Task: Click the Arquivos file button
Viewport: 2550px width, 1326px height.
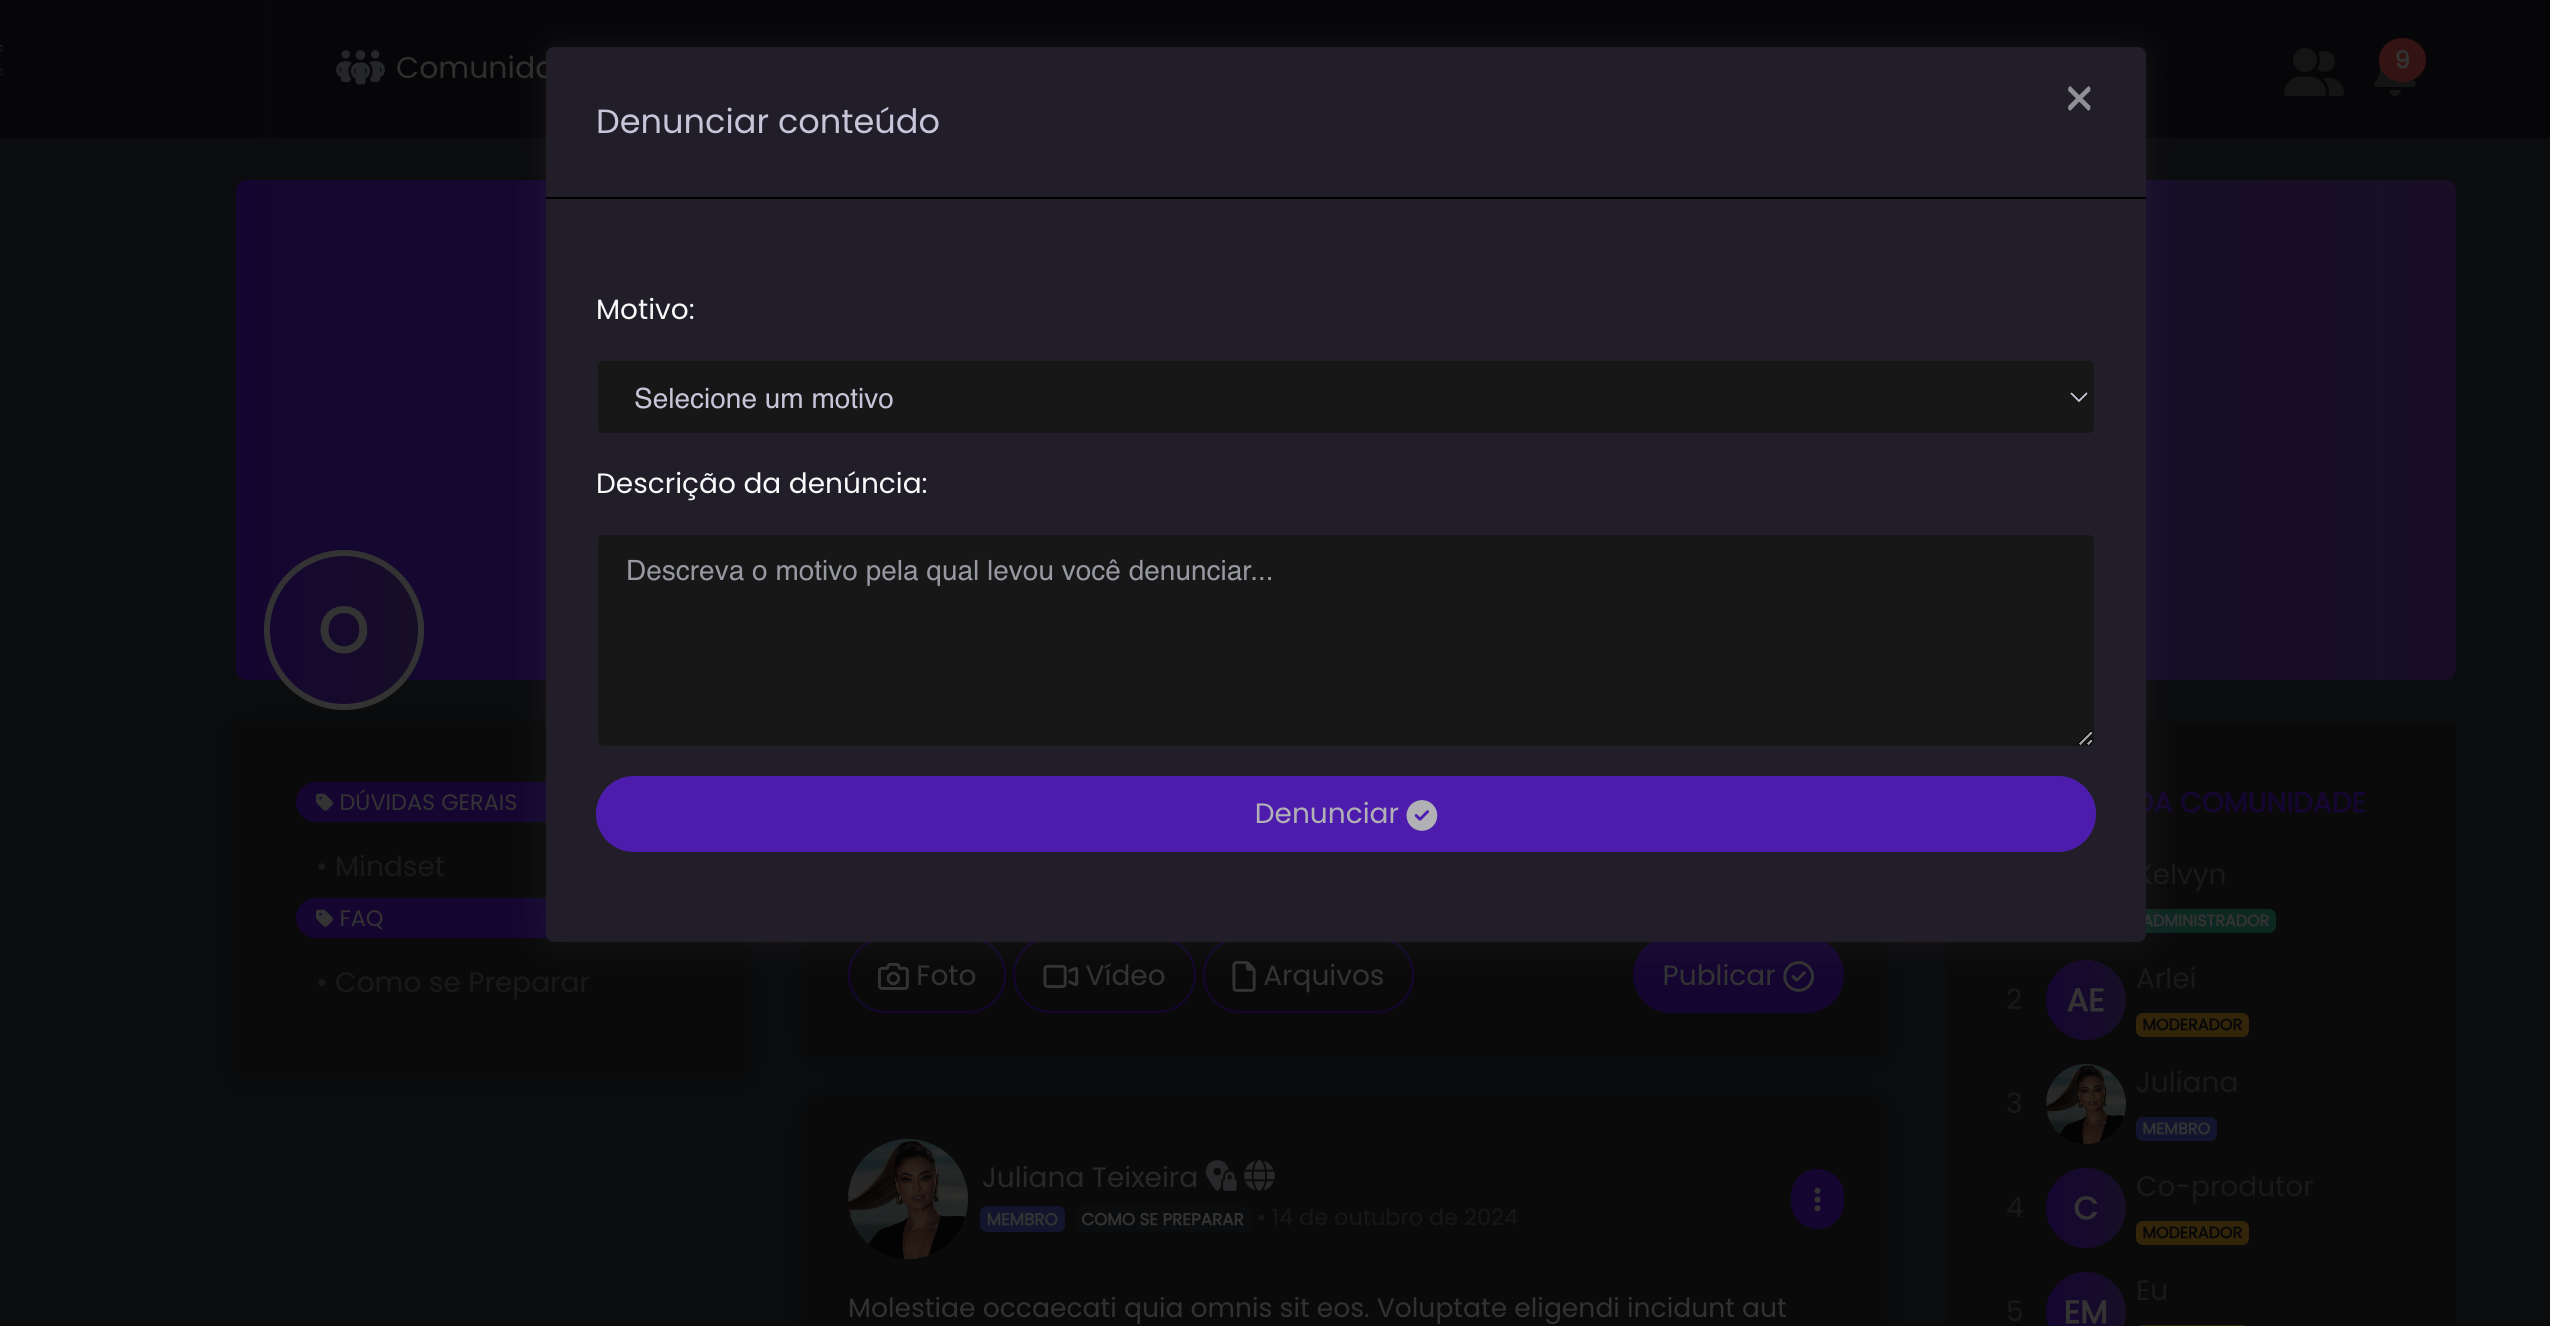Action: click(1307, 976)
